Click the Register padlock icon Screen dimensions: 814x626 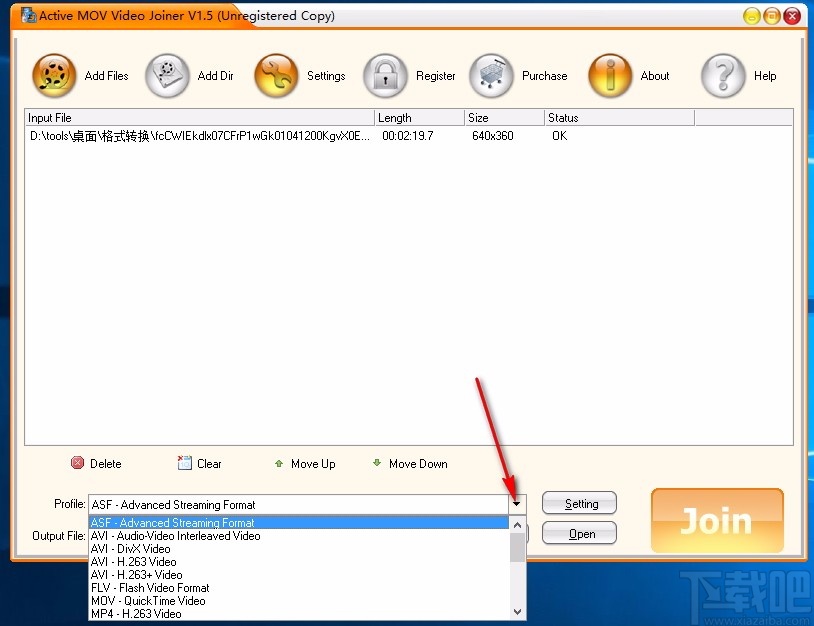385,75
